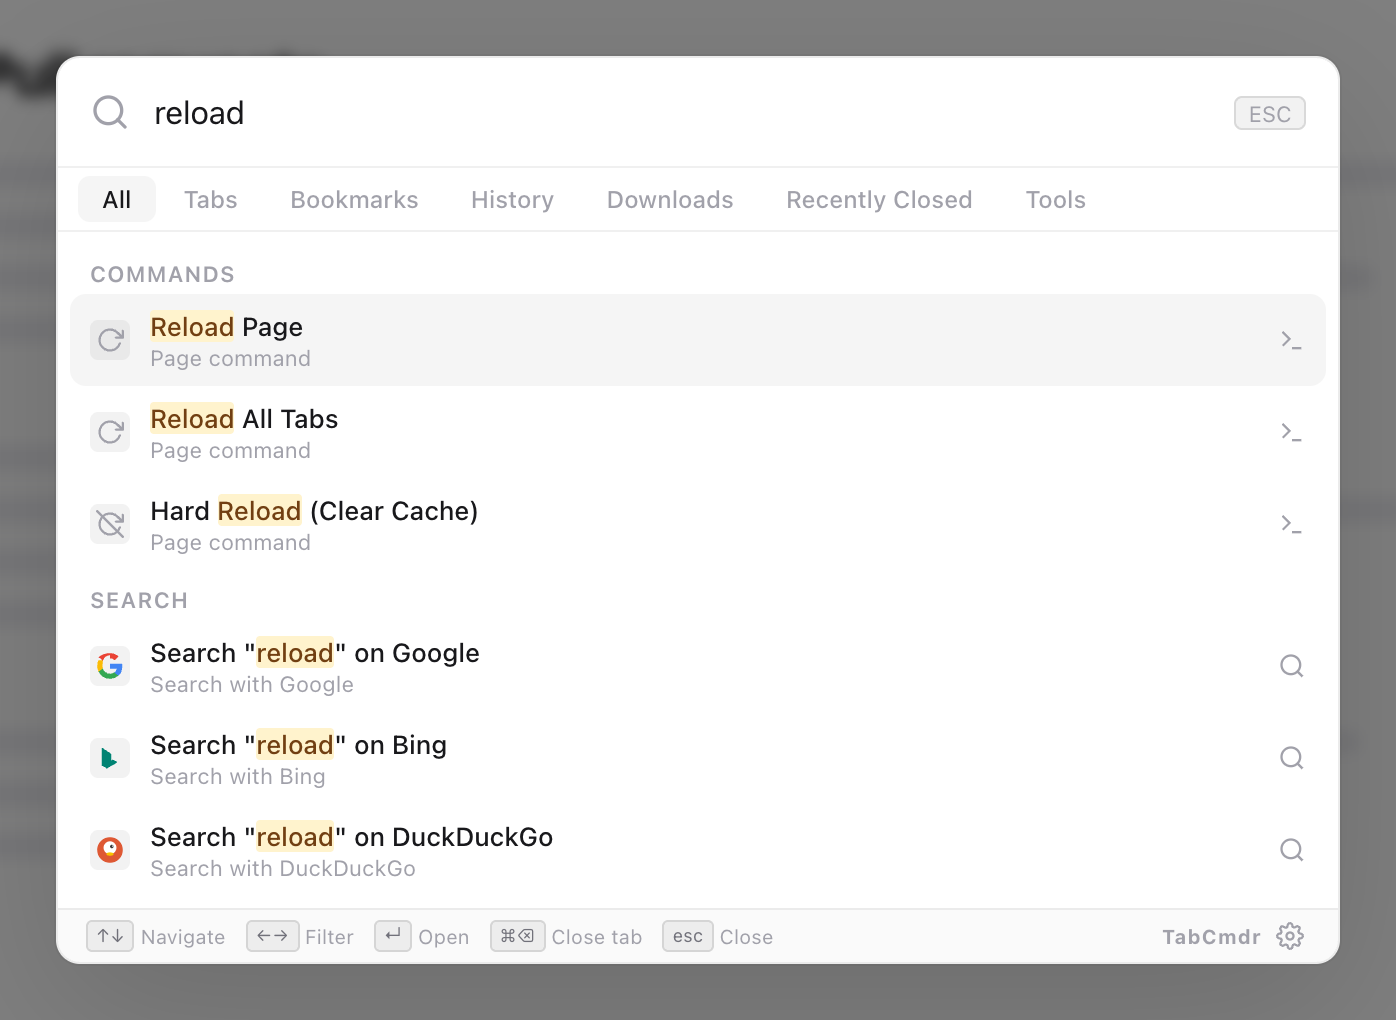Click the search magnifier icon beside reload

pos(110,112)
